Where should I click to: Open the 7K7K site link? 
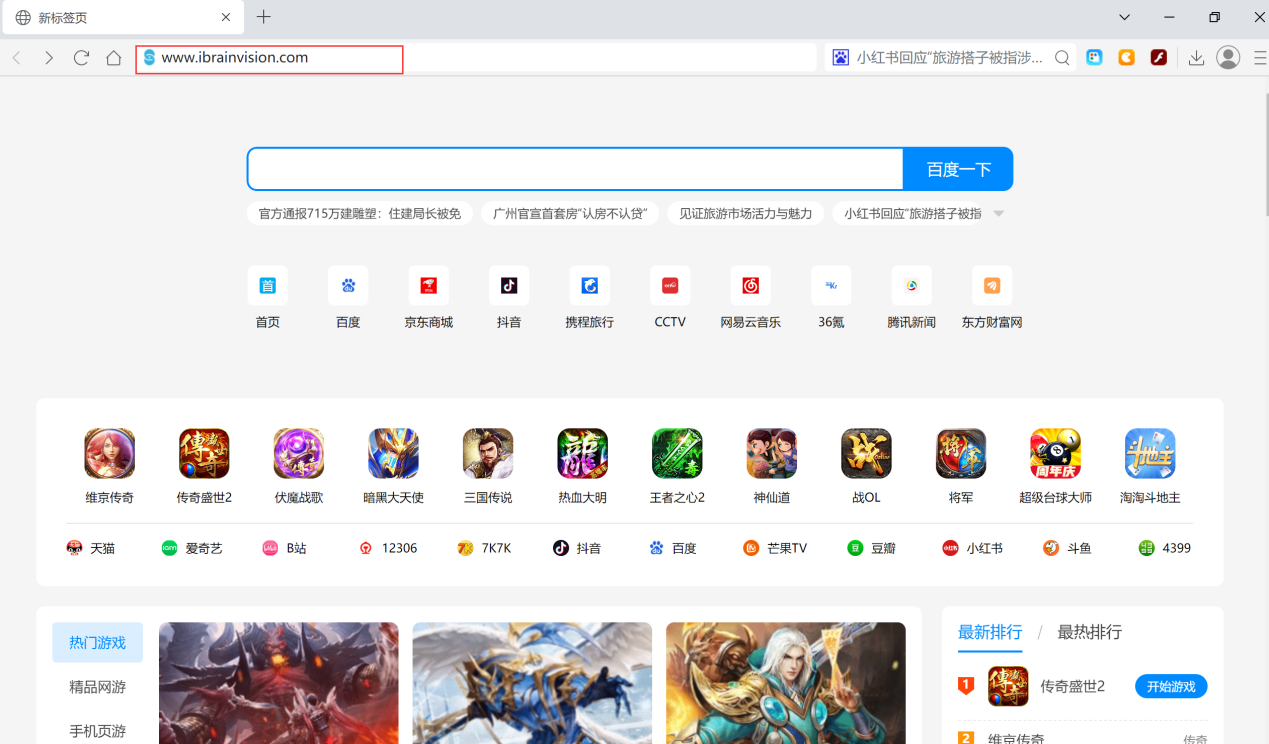tap(484, 548)
